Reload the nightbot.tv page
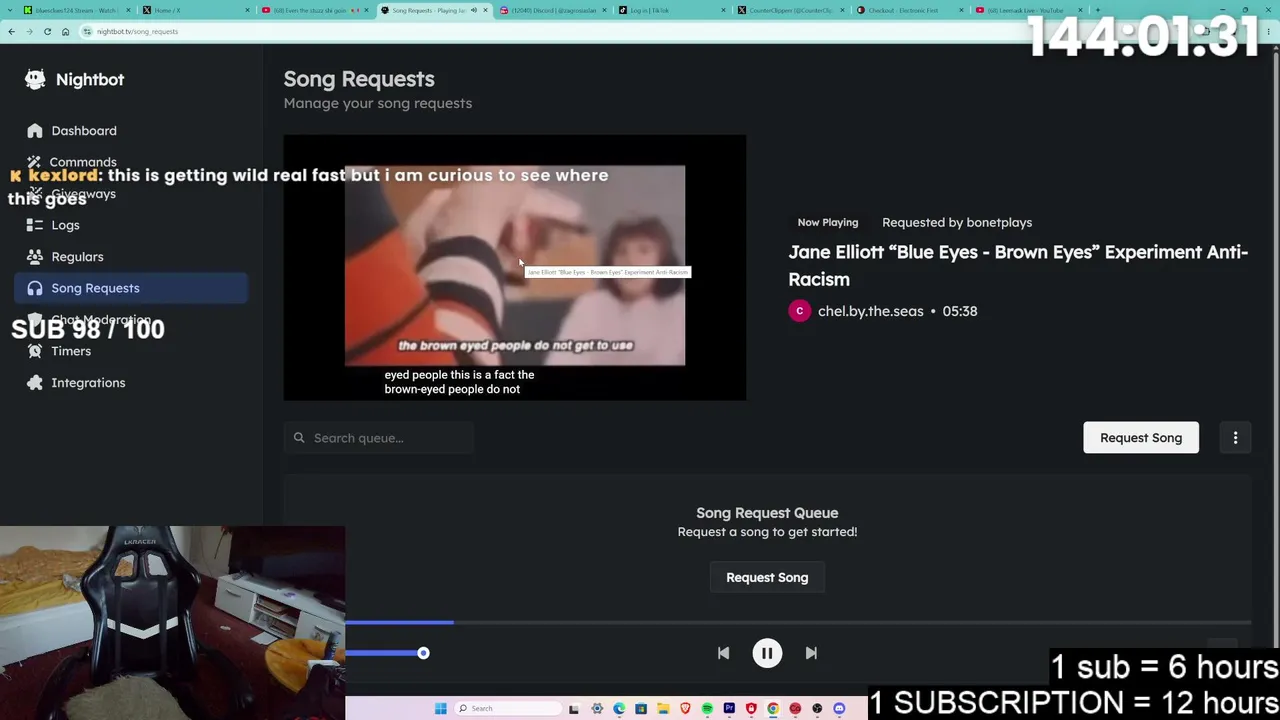 pos(47,31)
